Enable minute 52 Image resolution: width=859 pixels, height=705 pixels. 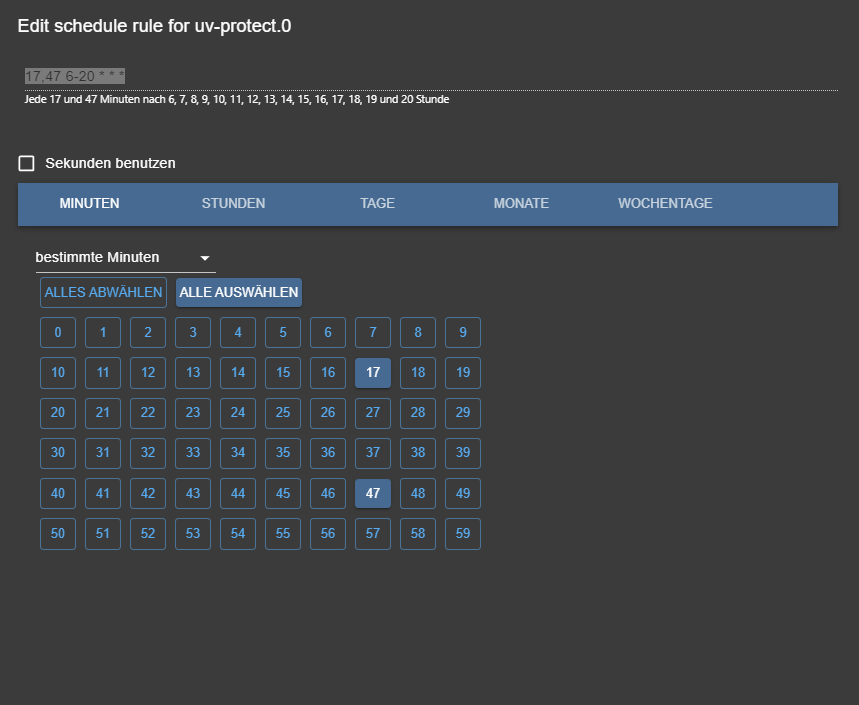point(148,534)
